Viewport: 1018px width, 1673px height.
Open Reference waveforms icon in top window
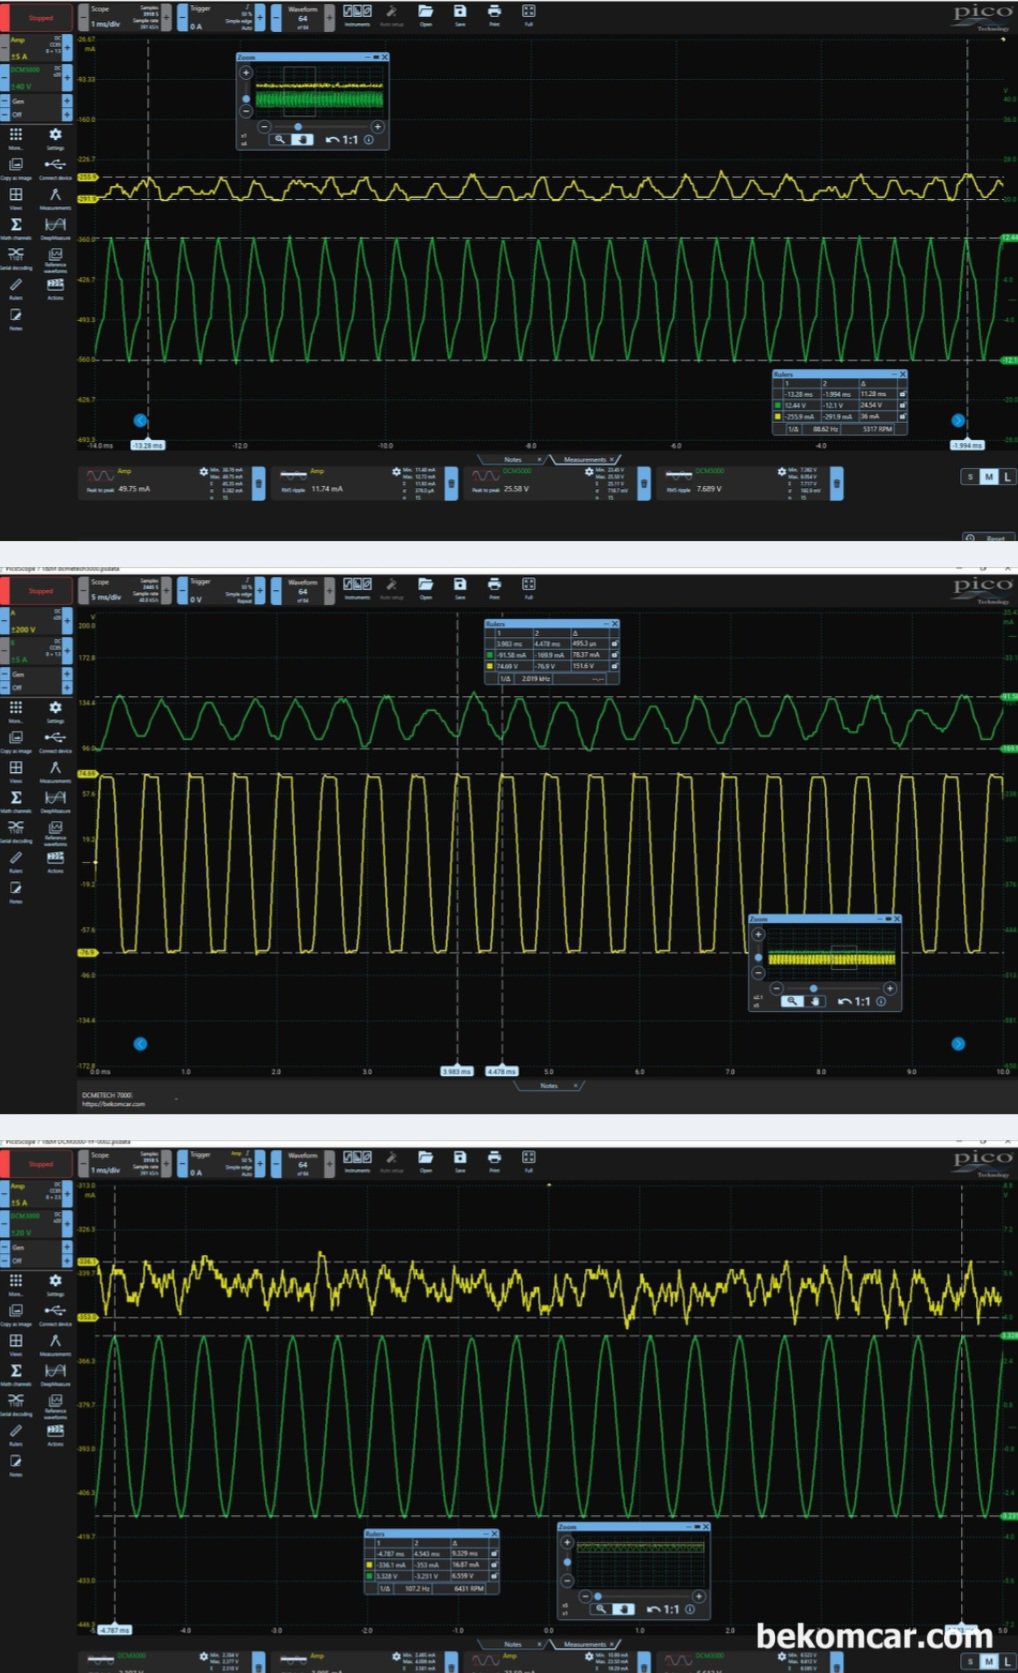pos(55,254)
